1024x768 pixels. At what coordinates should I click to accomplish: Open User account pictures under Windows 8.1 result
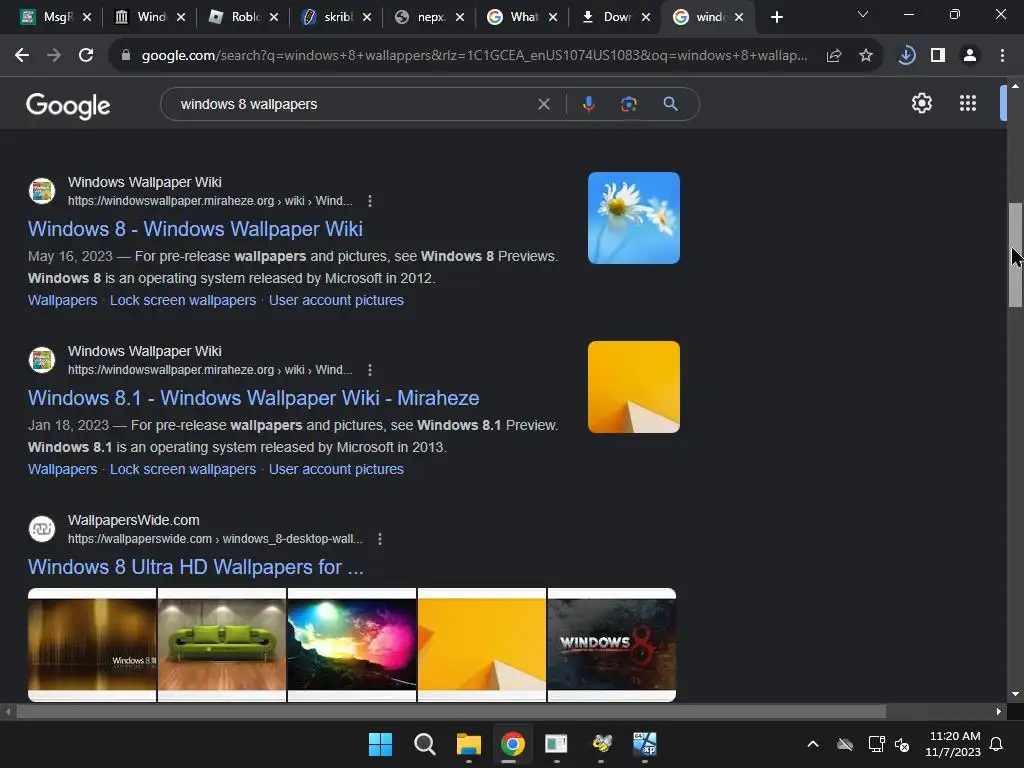[336, 470]
